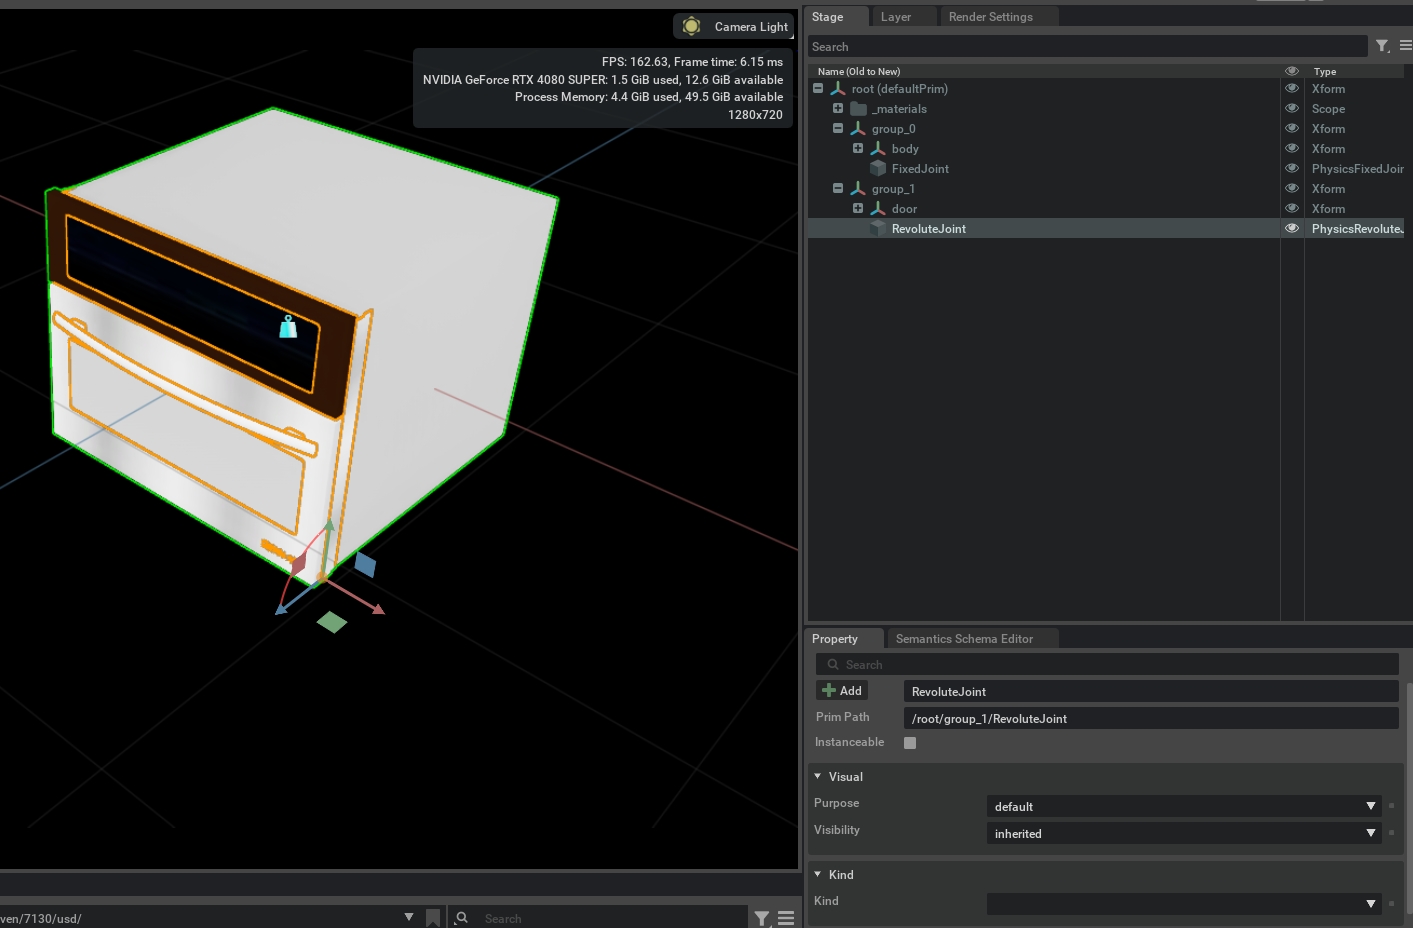Click the Camera Light bulb icon in the viewport
The height and width of the screenshot is (928, 1413).
tap(691, 26)
